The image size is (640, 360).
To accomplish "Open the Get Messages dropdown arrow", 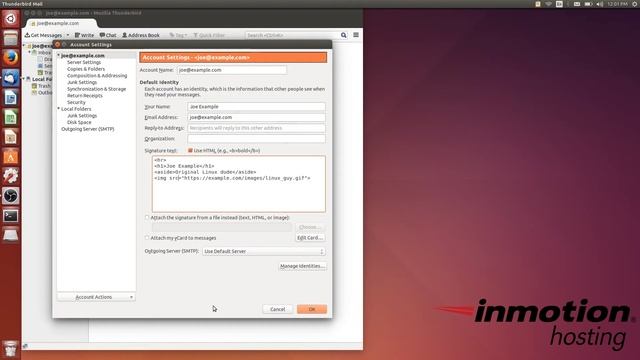I will pyautogui.click(x=68, y=35).
